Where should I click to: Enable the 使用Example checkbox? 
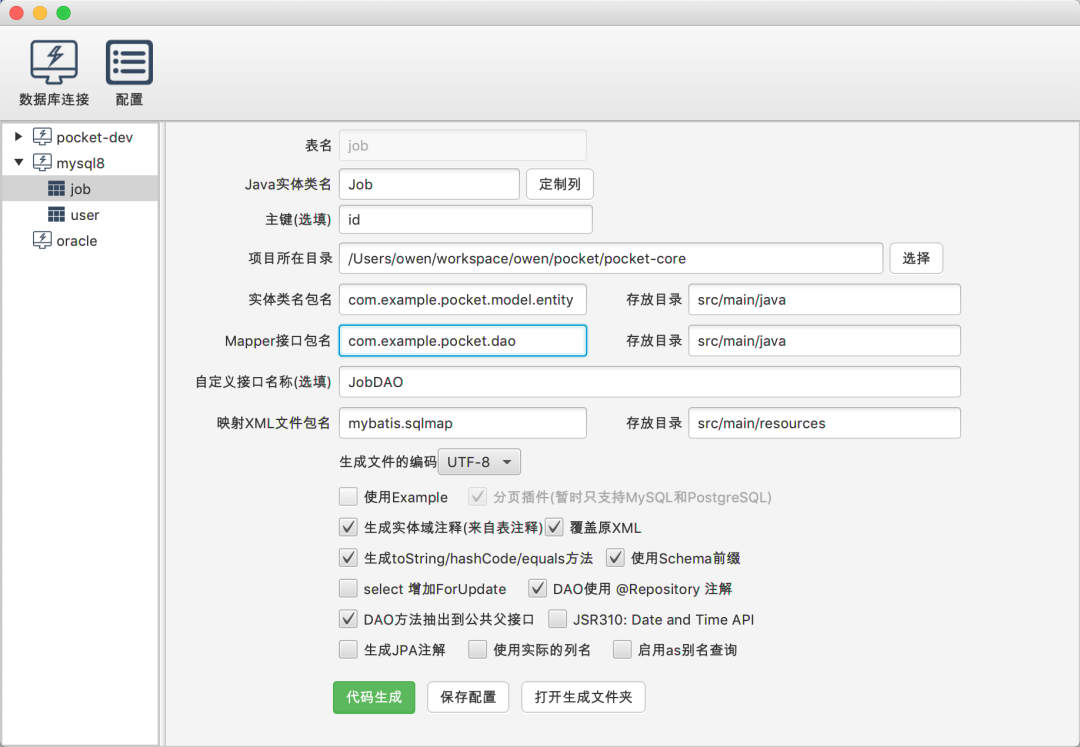[348, 497]
